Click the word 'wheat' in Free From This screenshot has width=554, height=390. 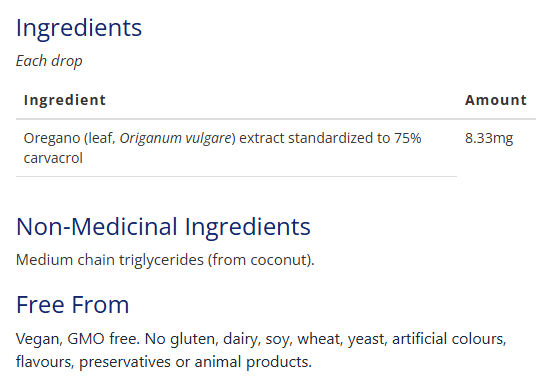(x=320, y=339)
